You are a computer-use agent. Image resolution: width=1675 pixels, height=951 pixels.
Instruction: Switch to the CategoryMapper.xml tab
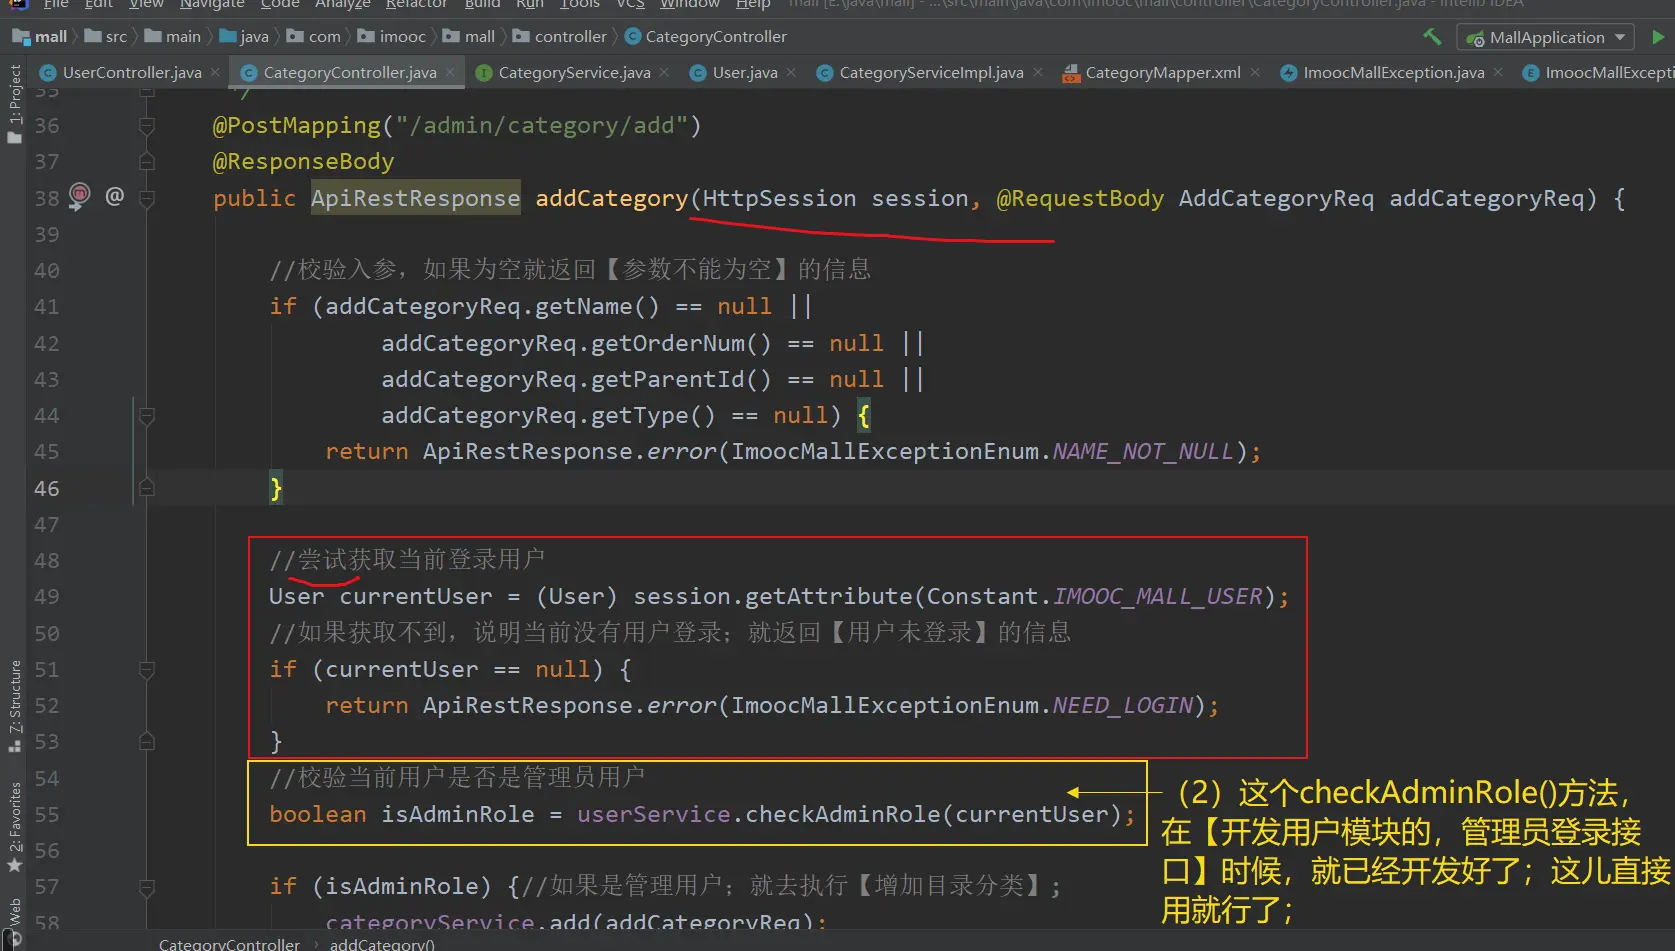point(1162,72)
